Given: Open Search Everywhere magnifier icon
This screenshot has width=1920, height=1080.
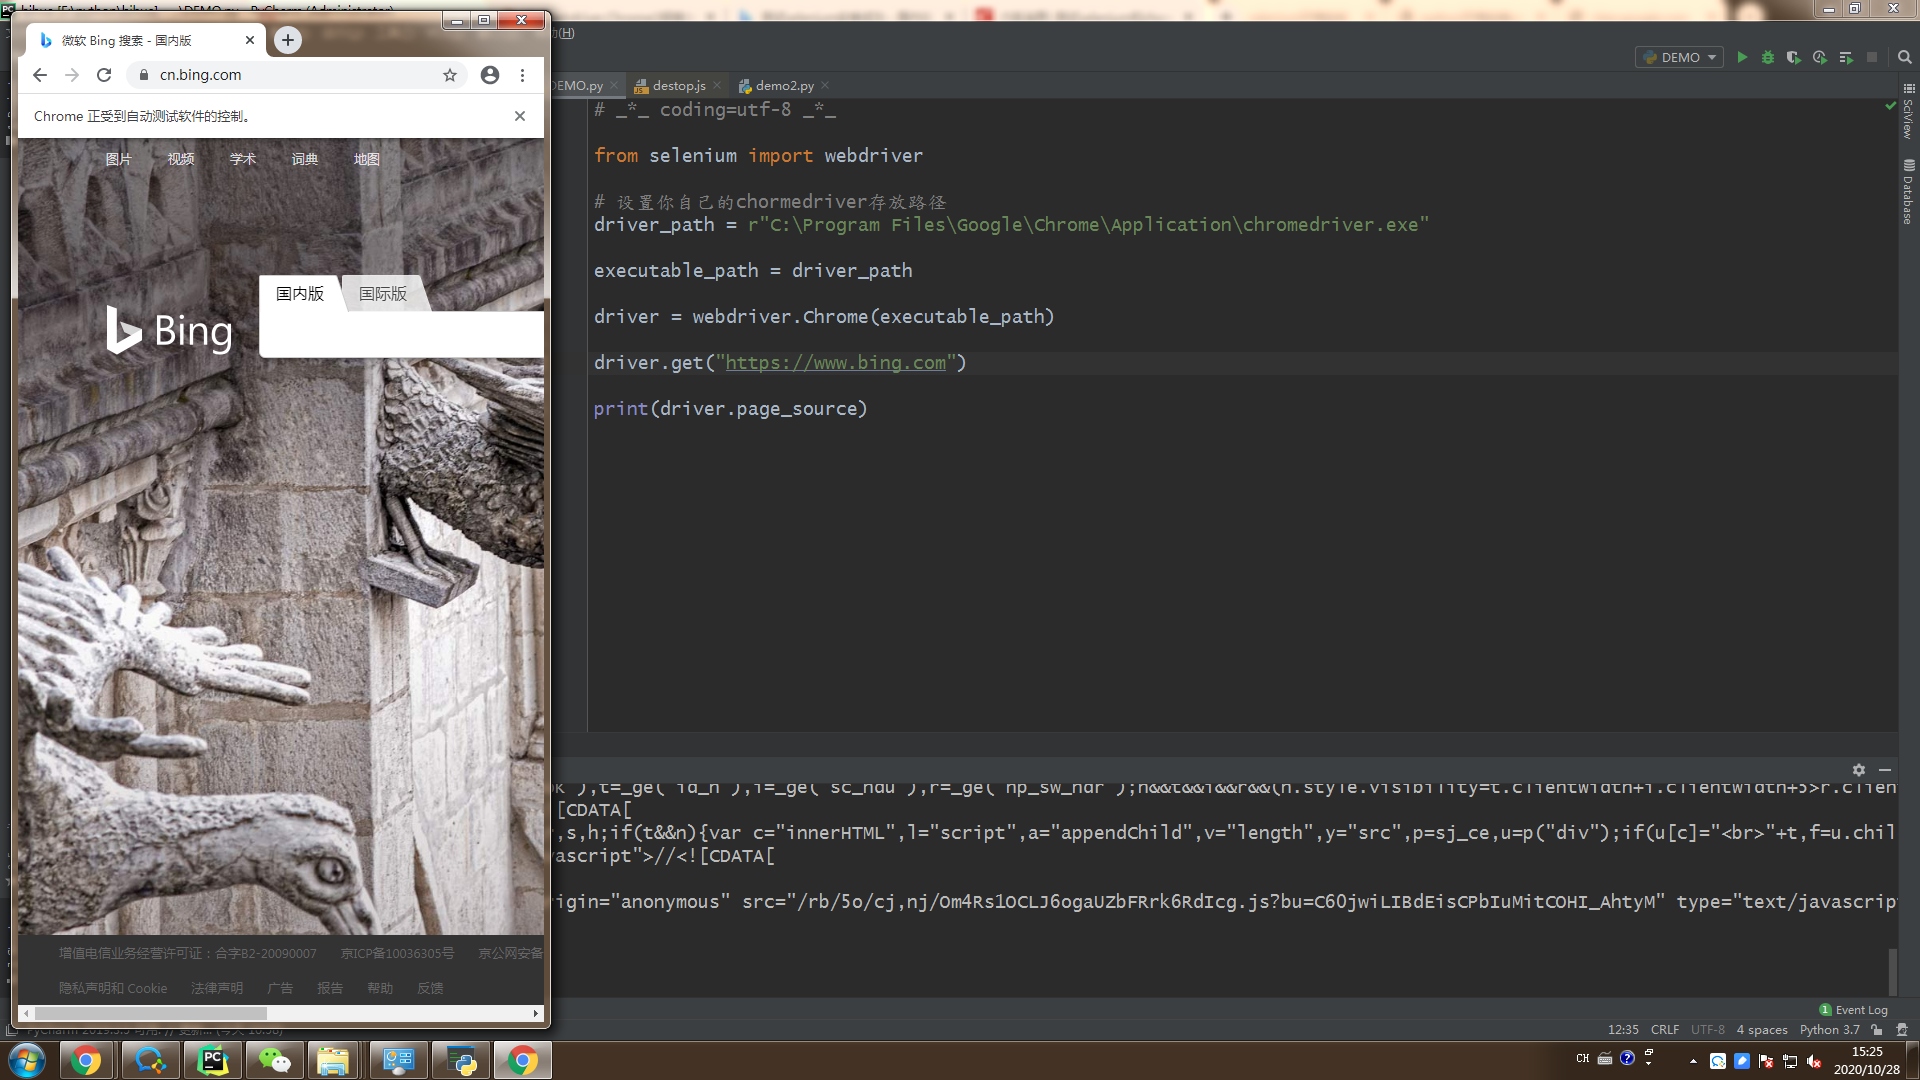Looking at the screenshot, I should (x=1905, y=57).
